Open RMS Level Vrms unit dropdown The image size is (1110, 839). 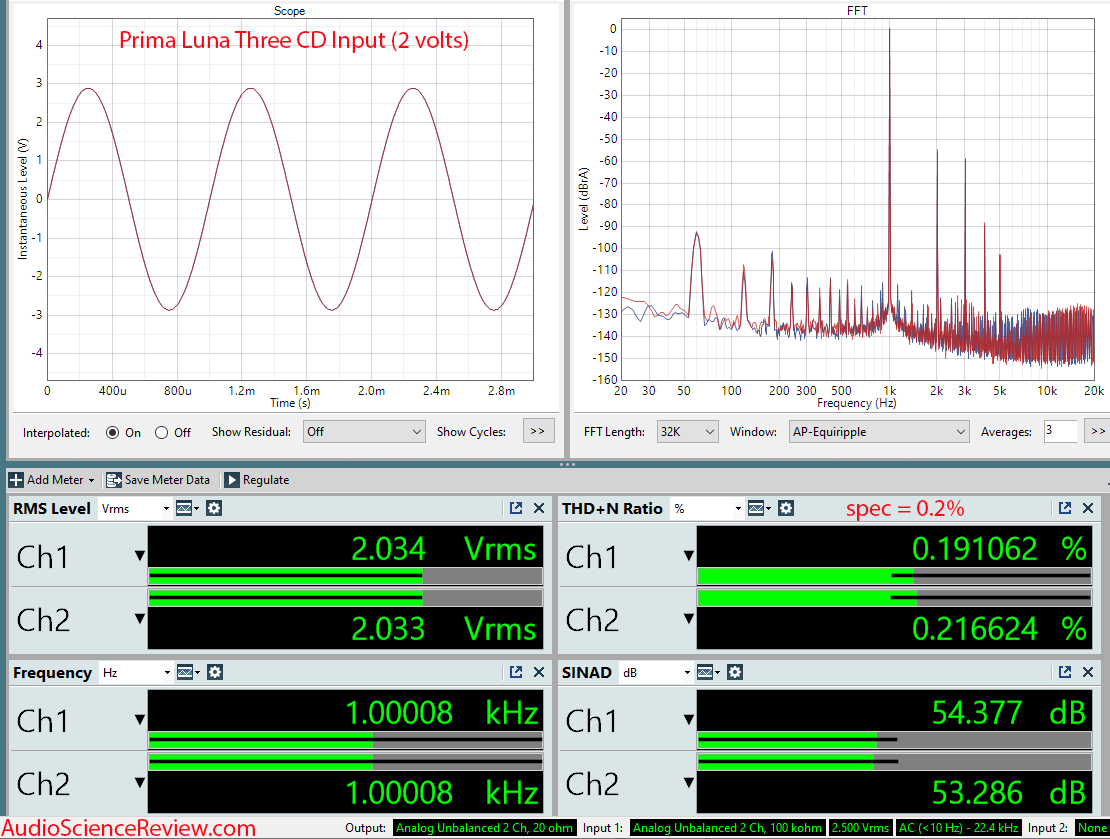[x=135, y=508]
